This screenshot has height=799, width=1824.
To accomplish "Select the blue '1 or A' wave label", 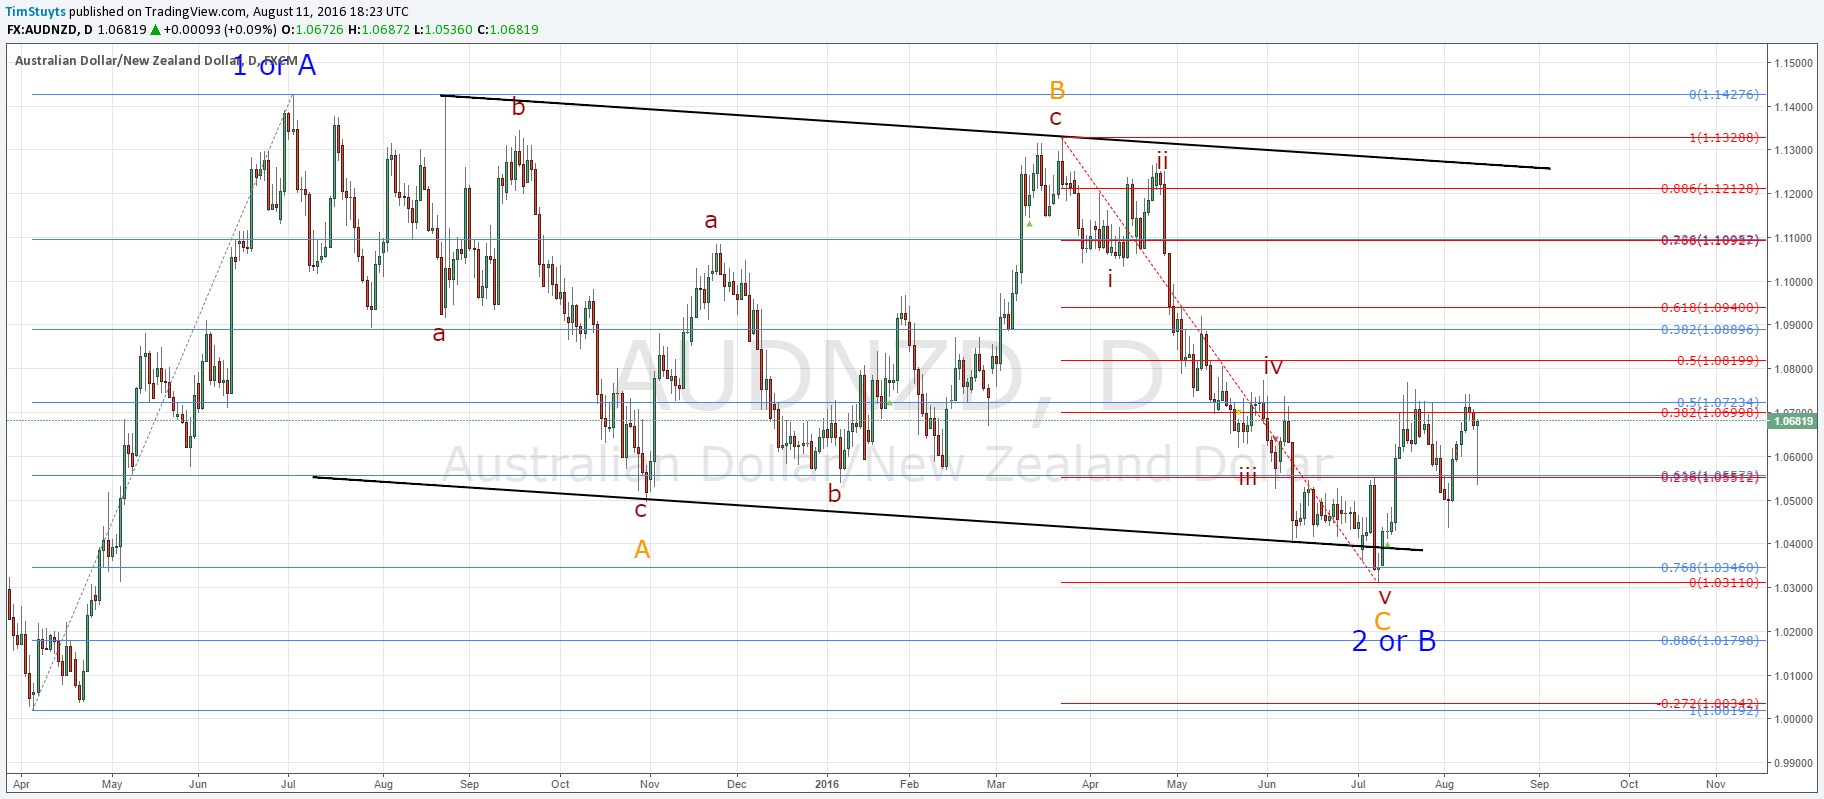I will pos(274,66).
